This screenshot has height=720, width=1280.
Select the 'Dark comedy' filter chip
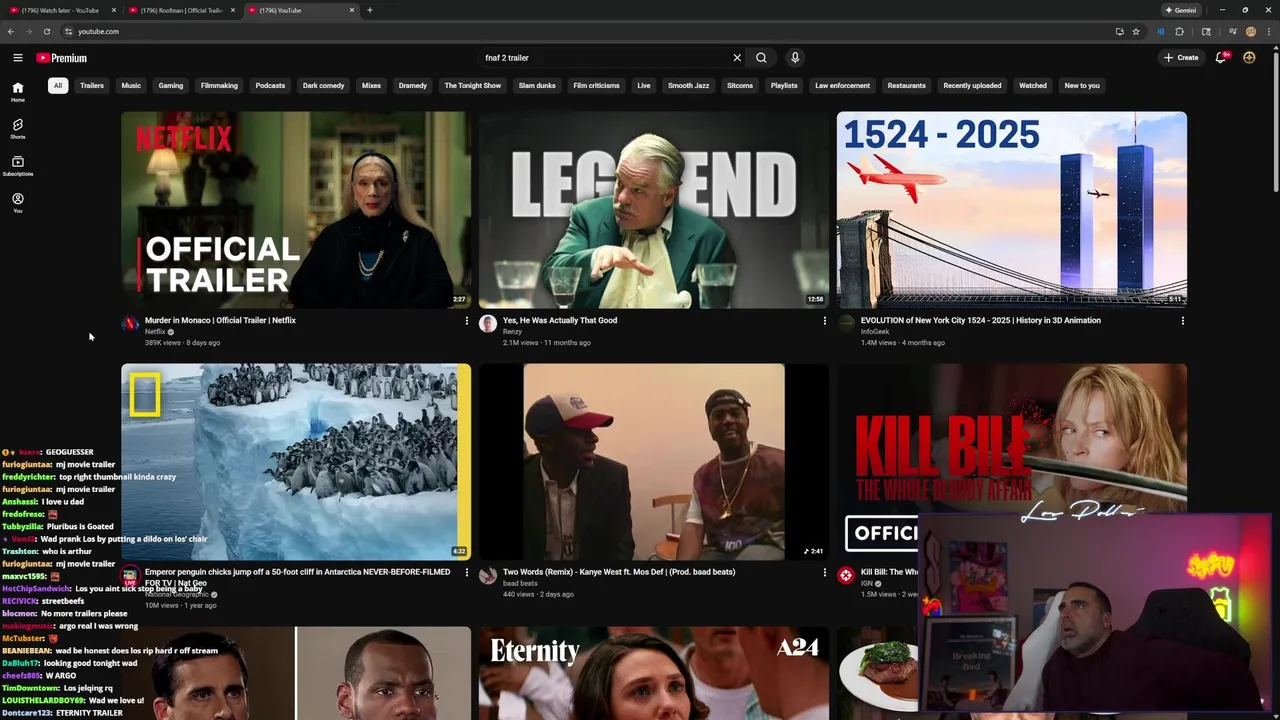tap(323, 86)
